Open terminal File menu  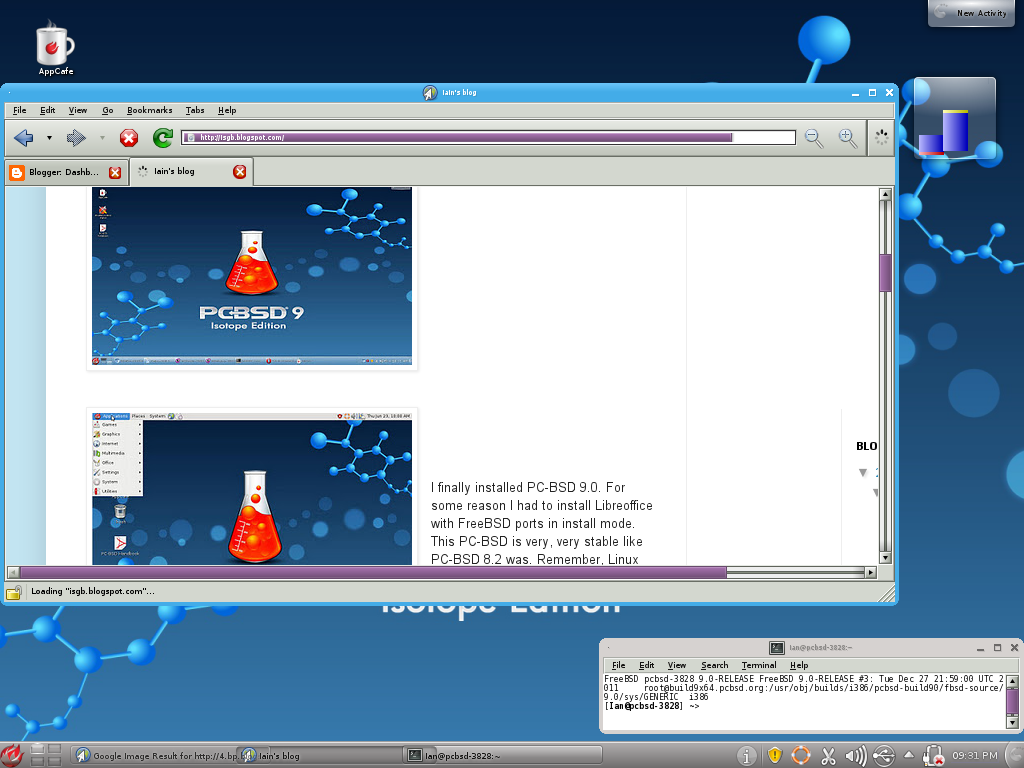pyautogui.click(x=618, y=665)
